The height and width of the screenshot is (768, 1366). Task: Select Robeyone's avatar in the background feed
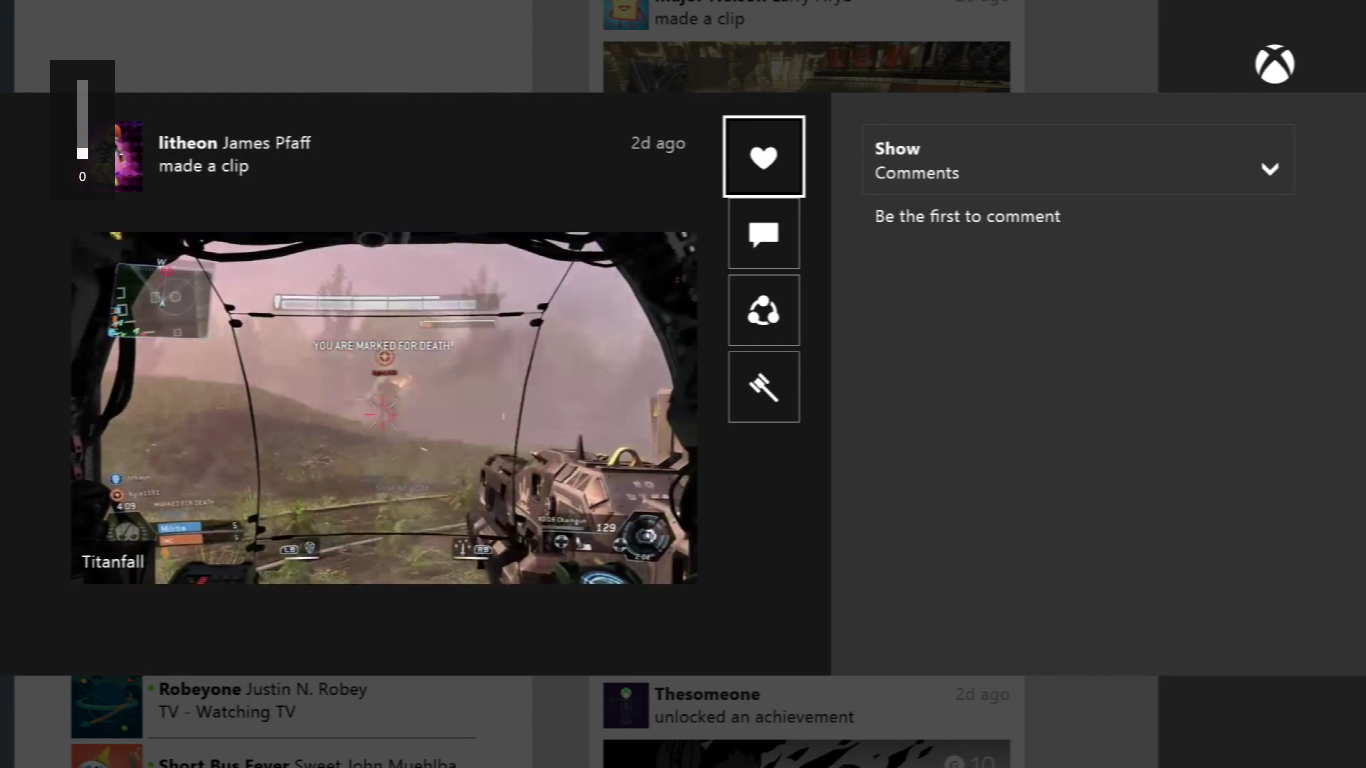[107, 707]
